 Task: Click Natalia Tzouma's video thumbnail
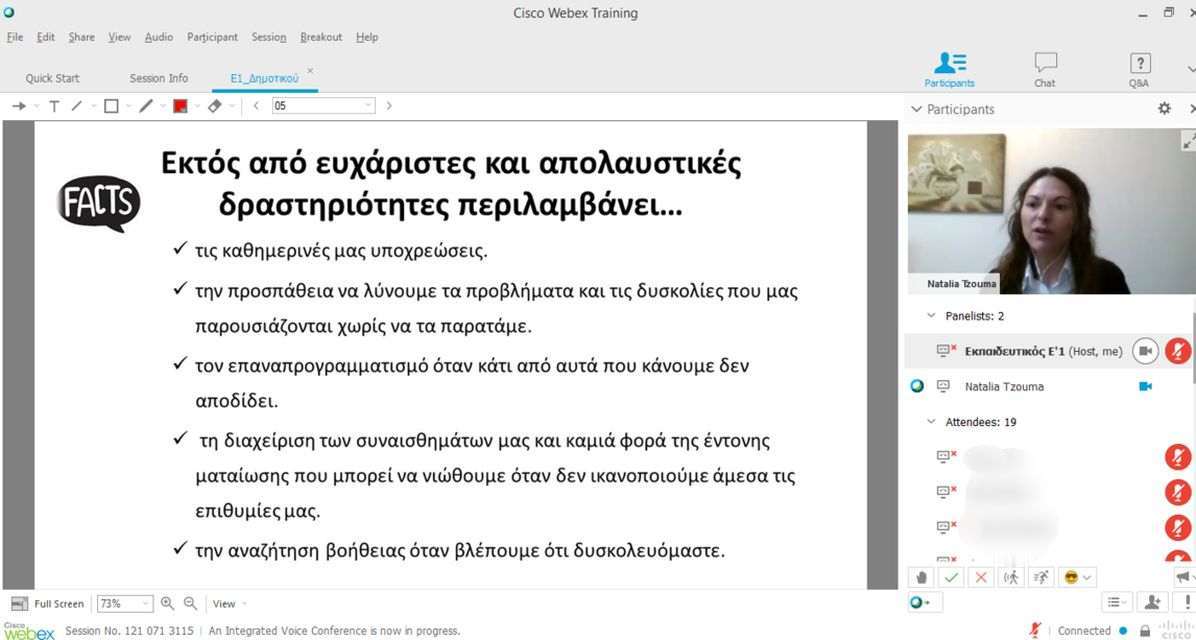(1051, 211)
